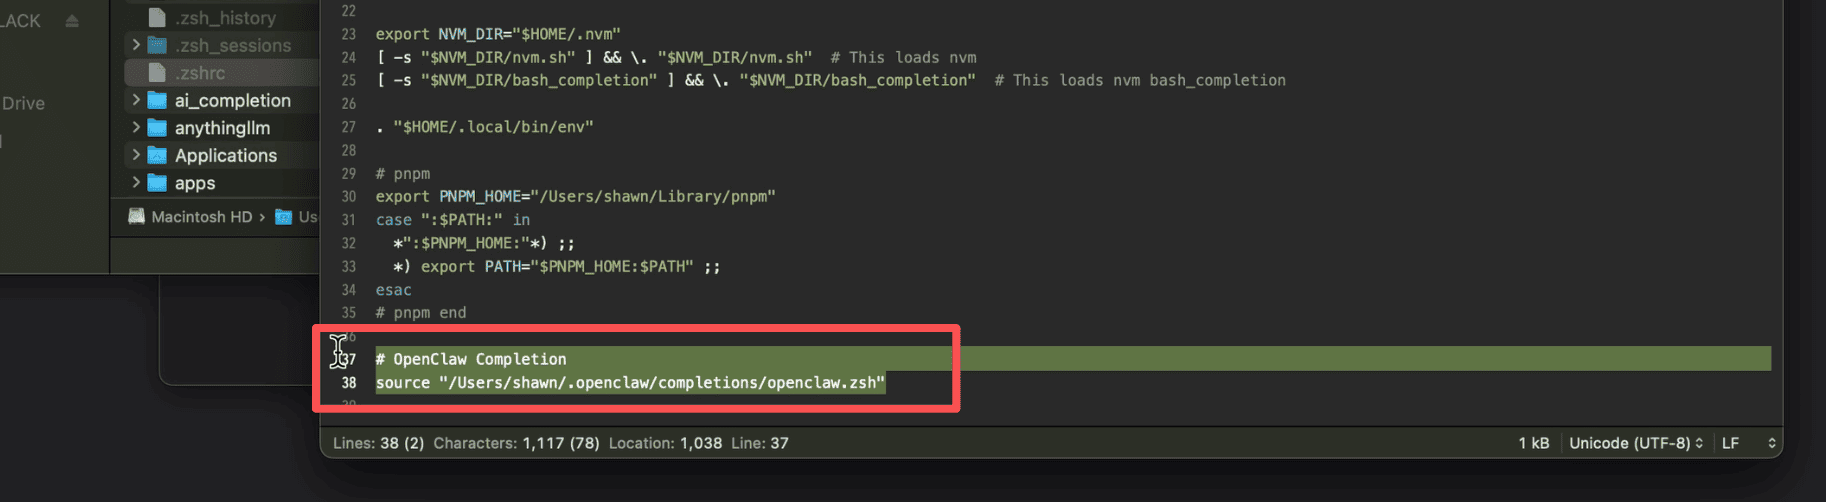
Task: Expand the anythingllm folder disclosure arrow
Action: tap(136, 128)
